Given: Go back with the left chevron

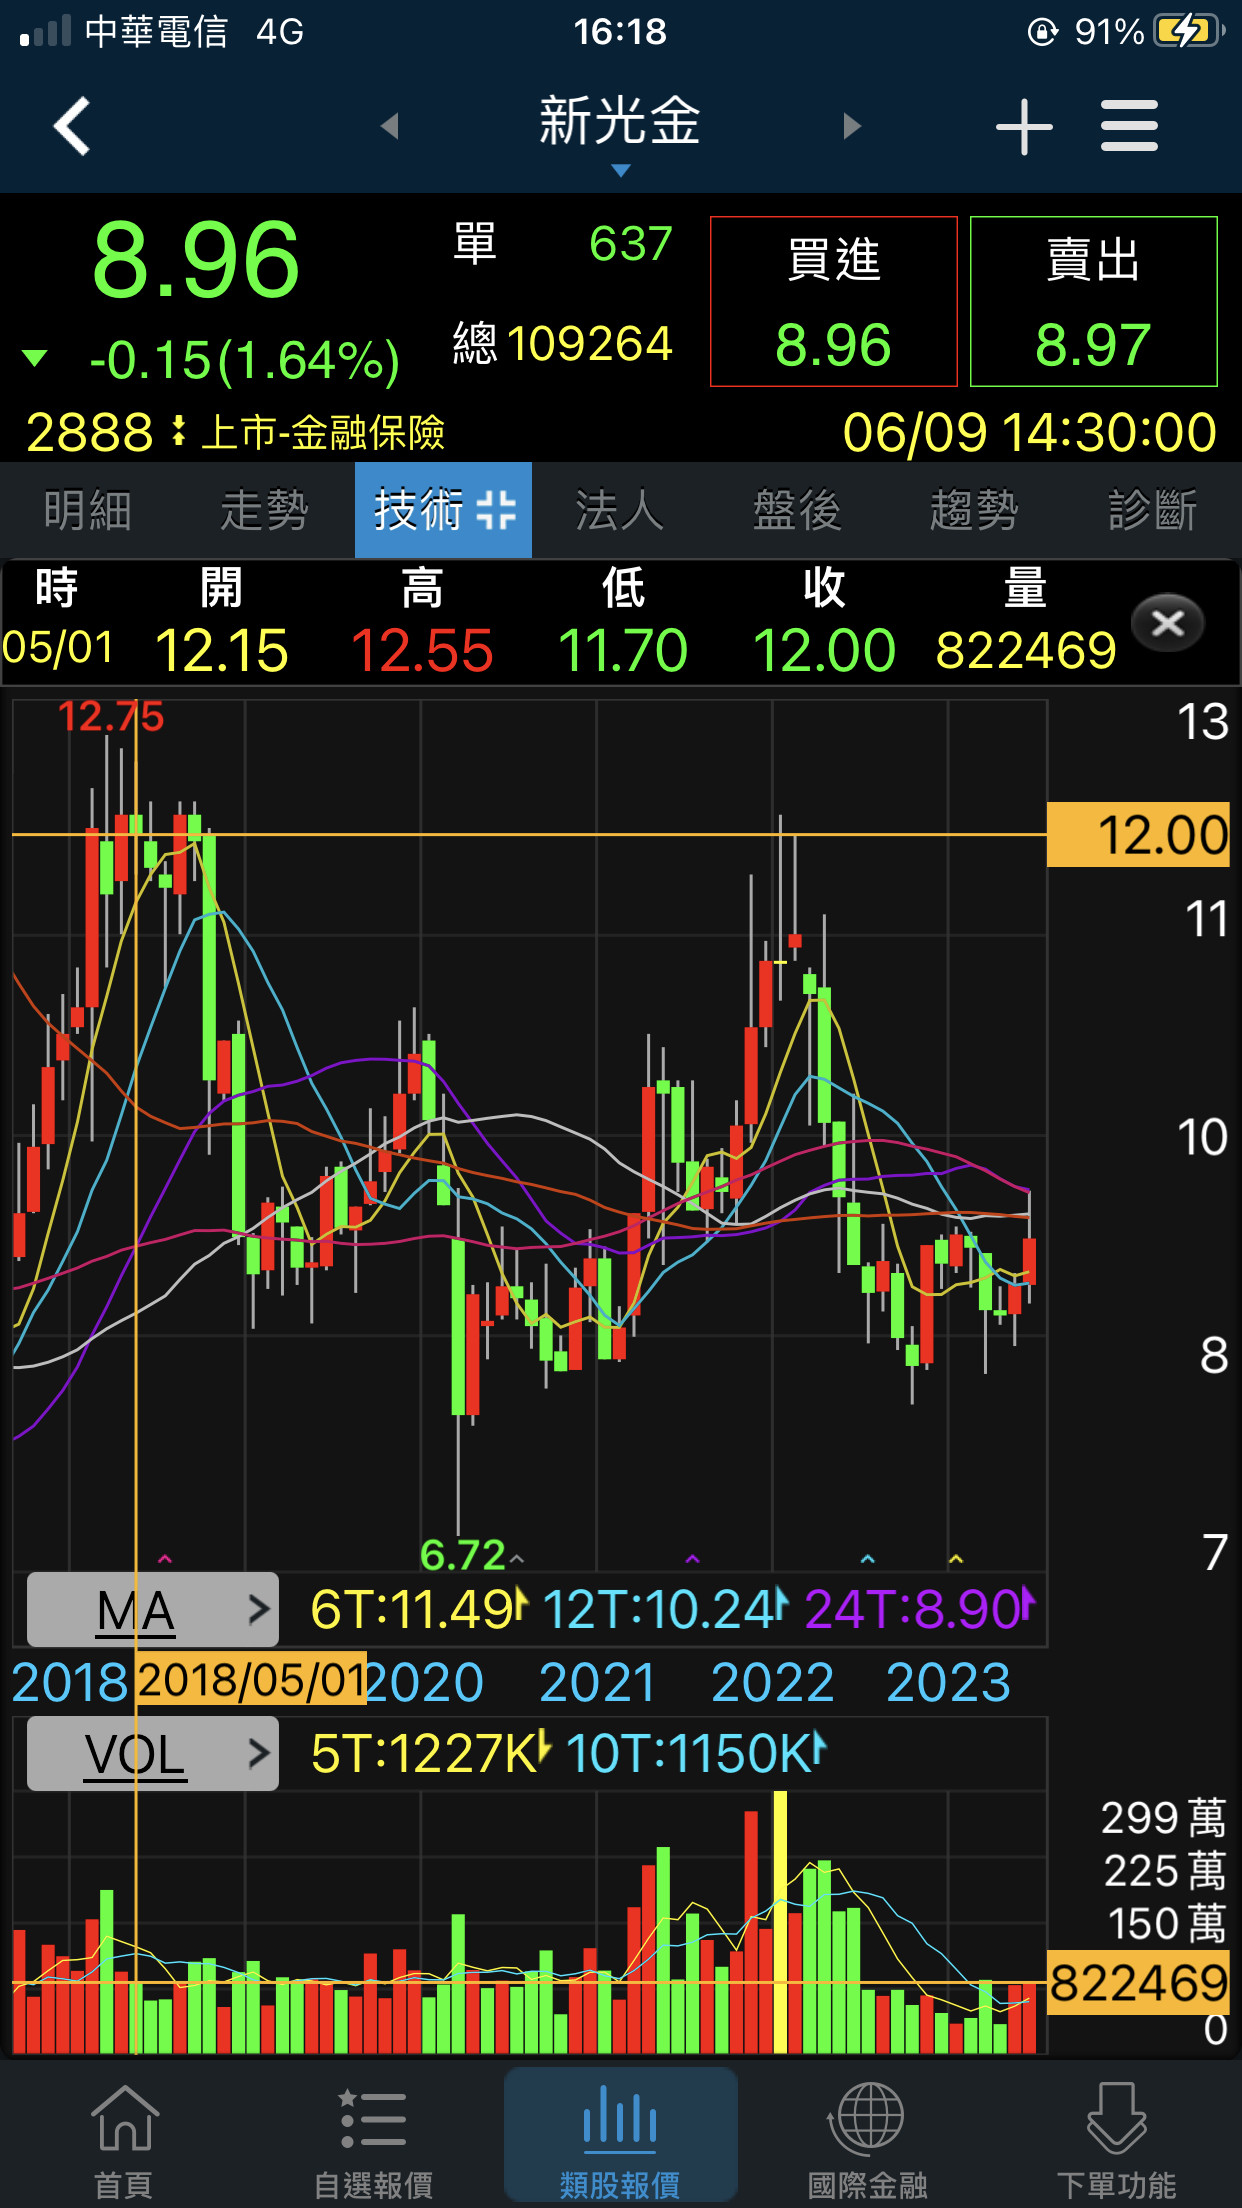Looking at the screenshot, I should 72,126.
